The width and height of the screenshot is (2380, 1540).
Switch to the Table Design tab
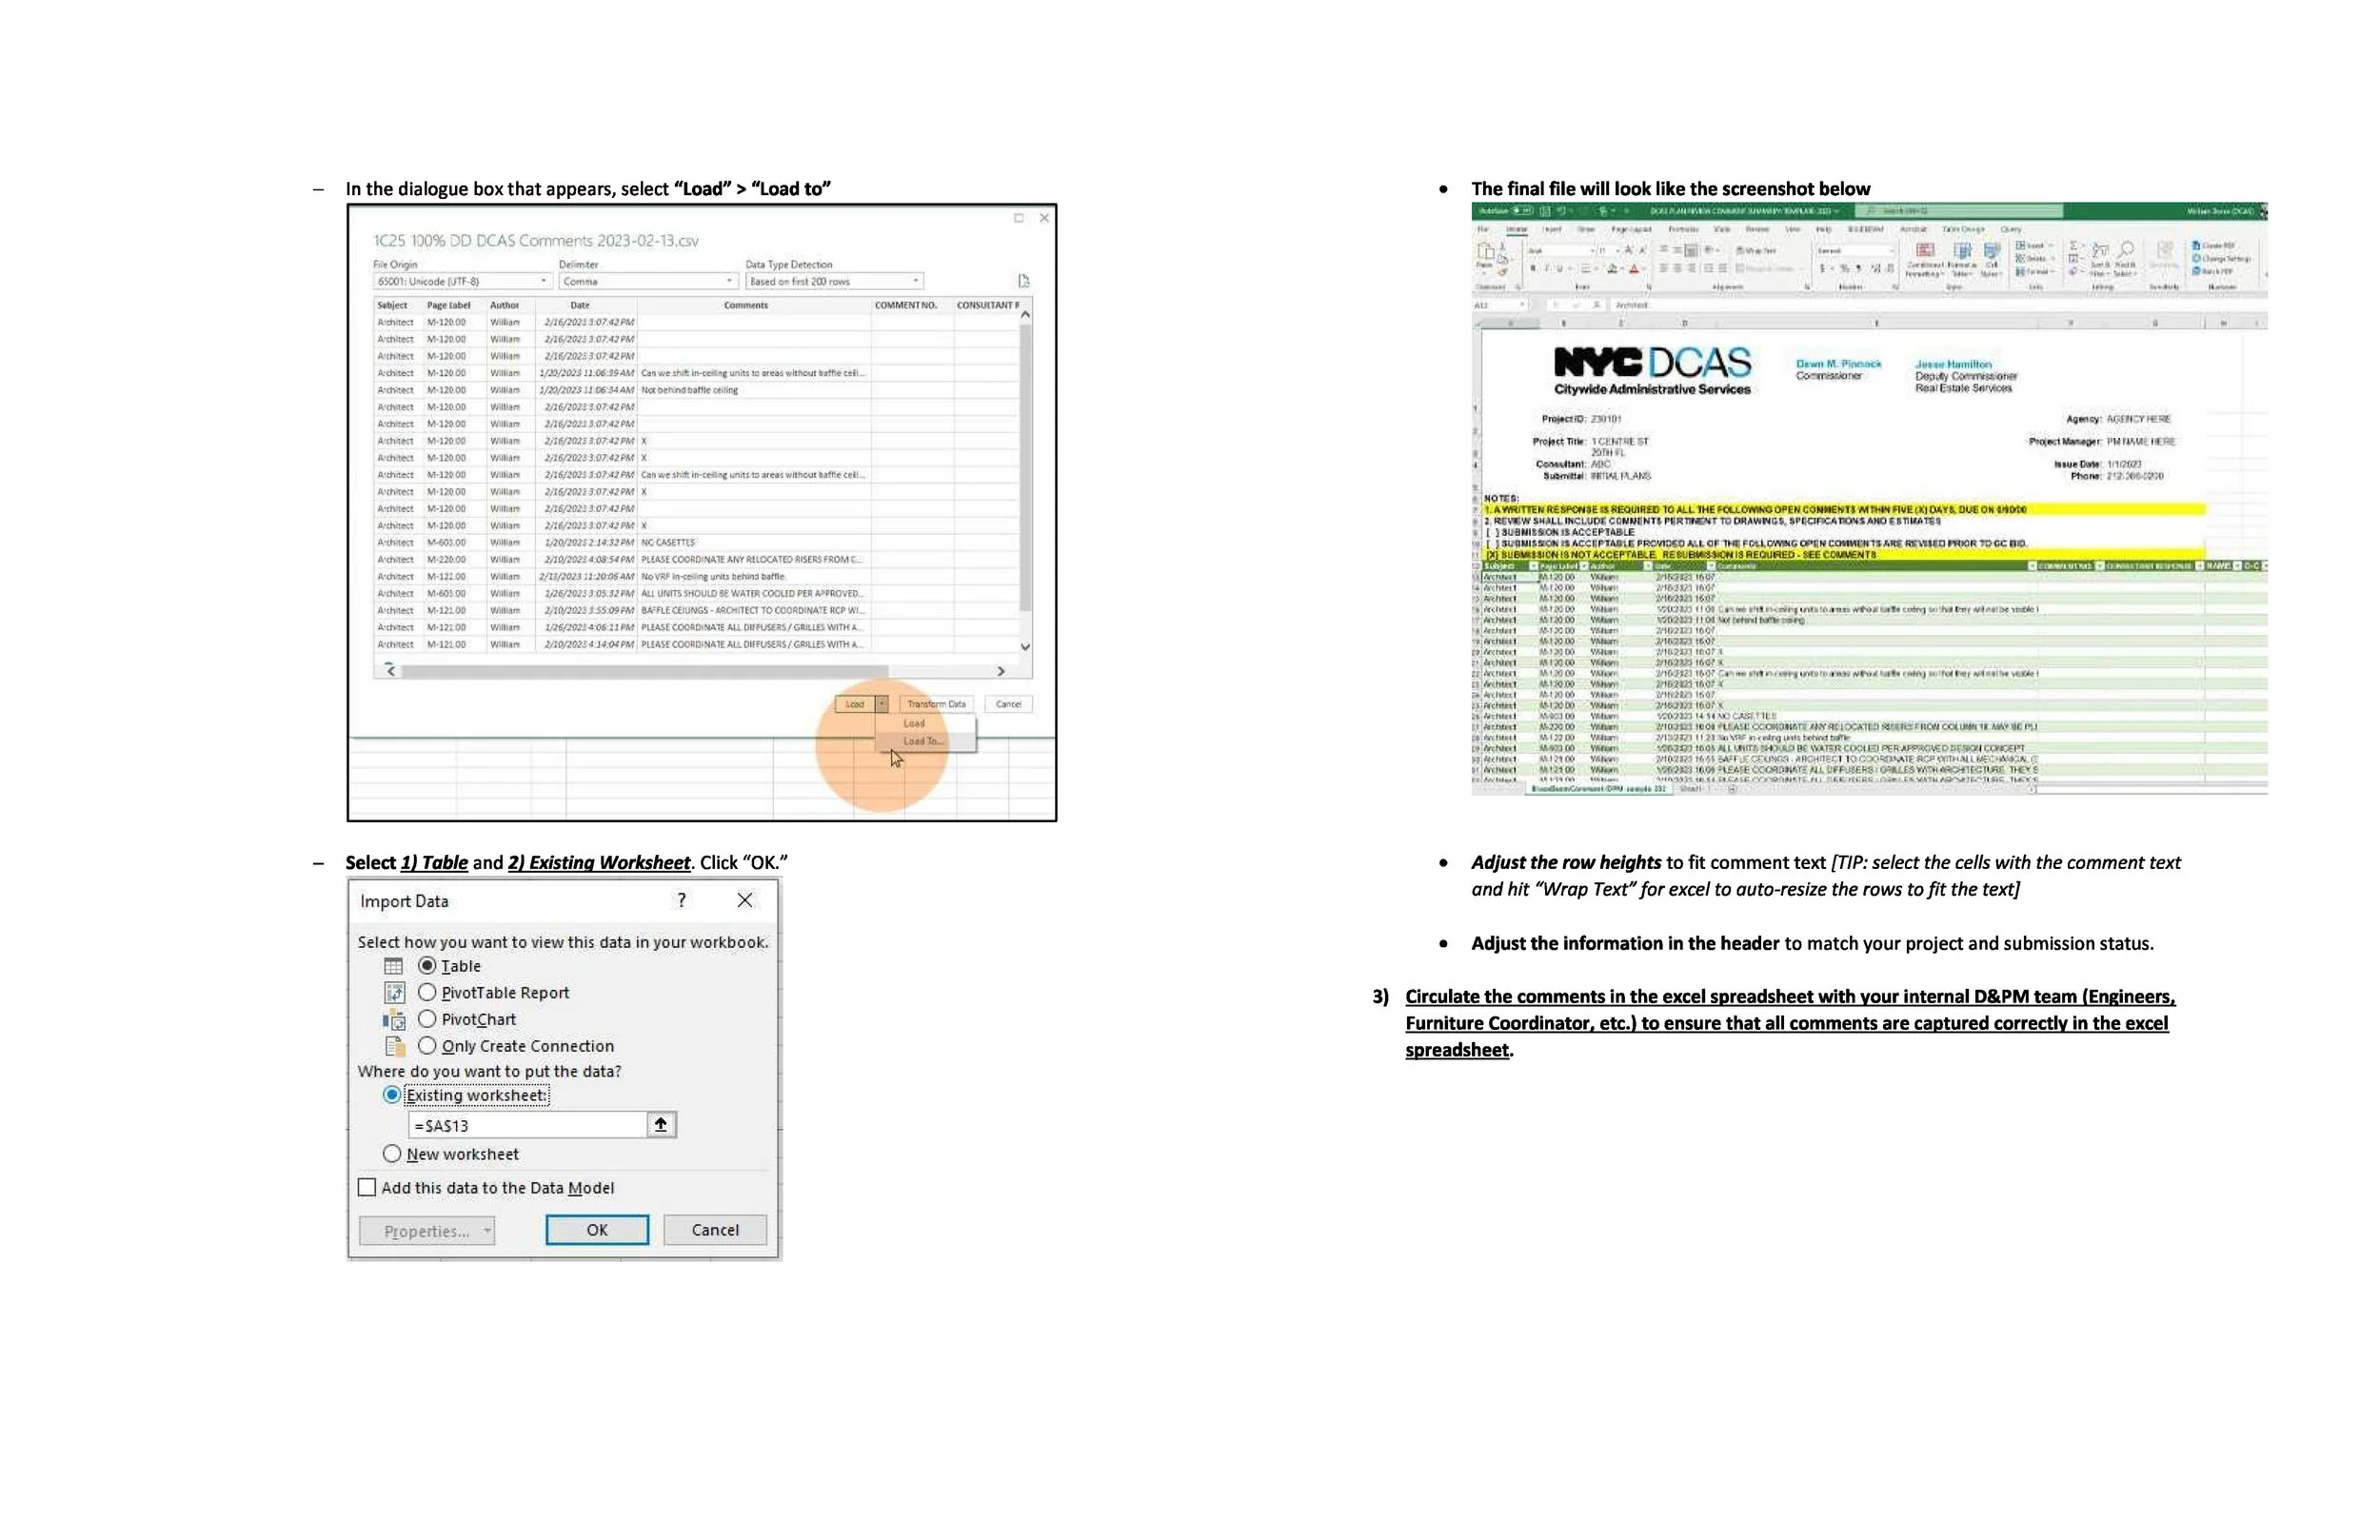click(x=1964, y=229)
